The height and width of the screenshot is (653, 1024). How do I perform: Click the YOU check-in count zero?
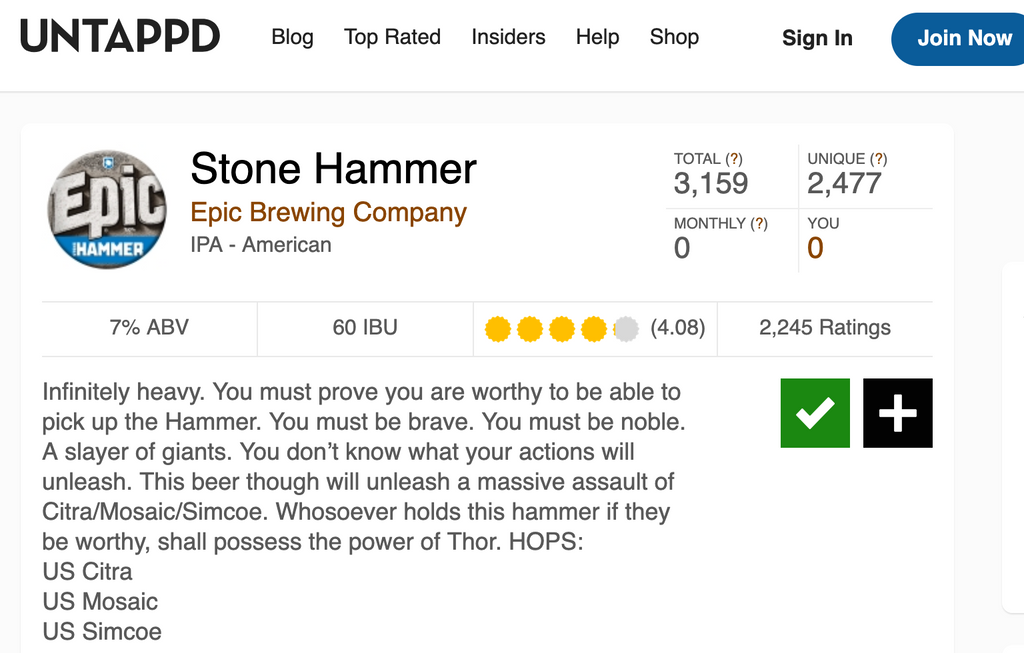[815, 248]
